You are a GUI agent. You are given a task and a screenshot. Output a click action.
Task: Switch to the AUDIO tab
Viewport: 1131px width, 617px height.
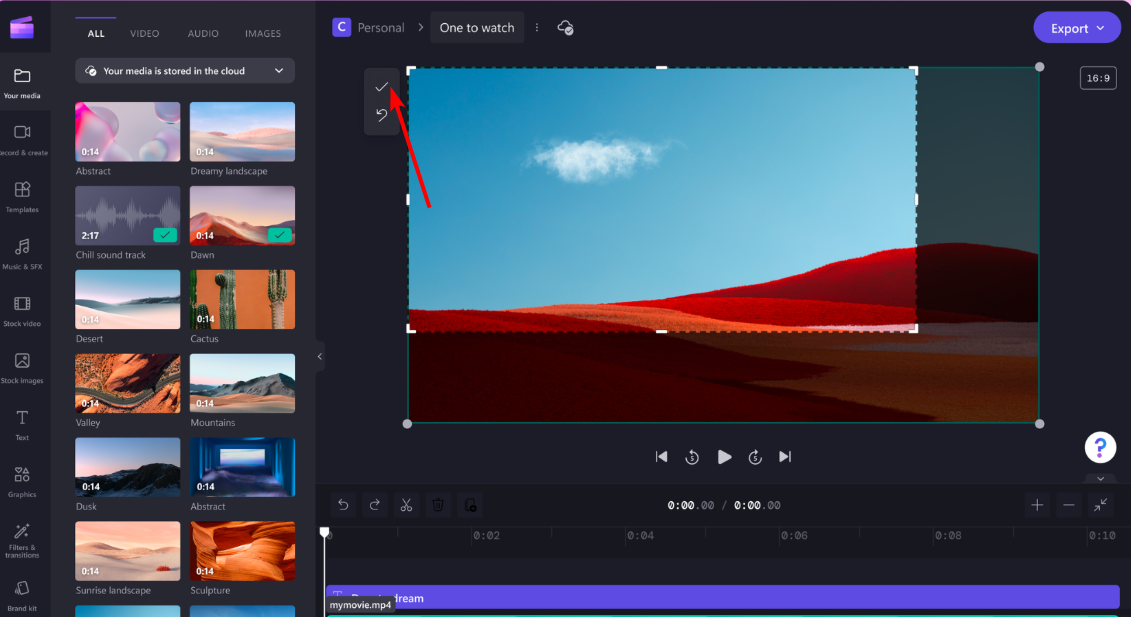click(x=203, y=33)
